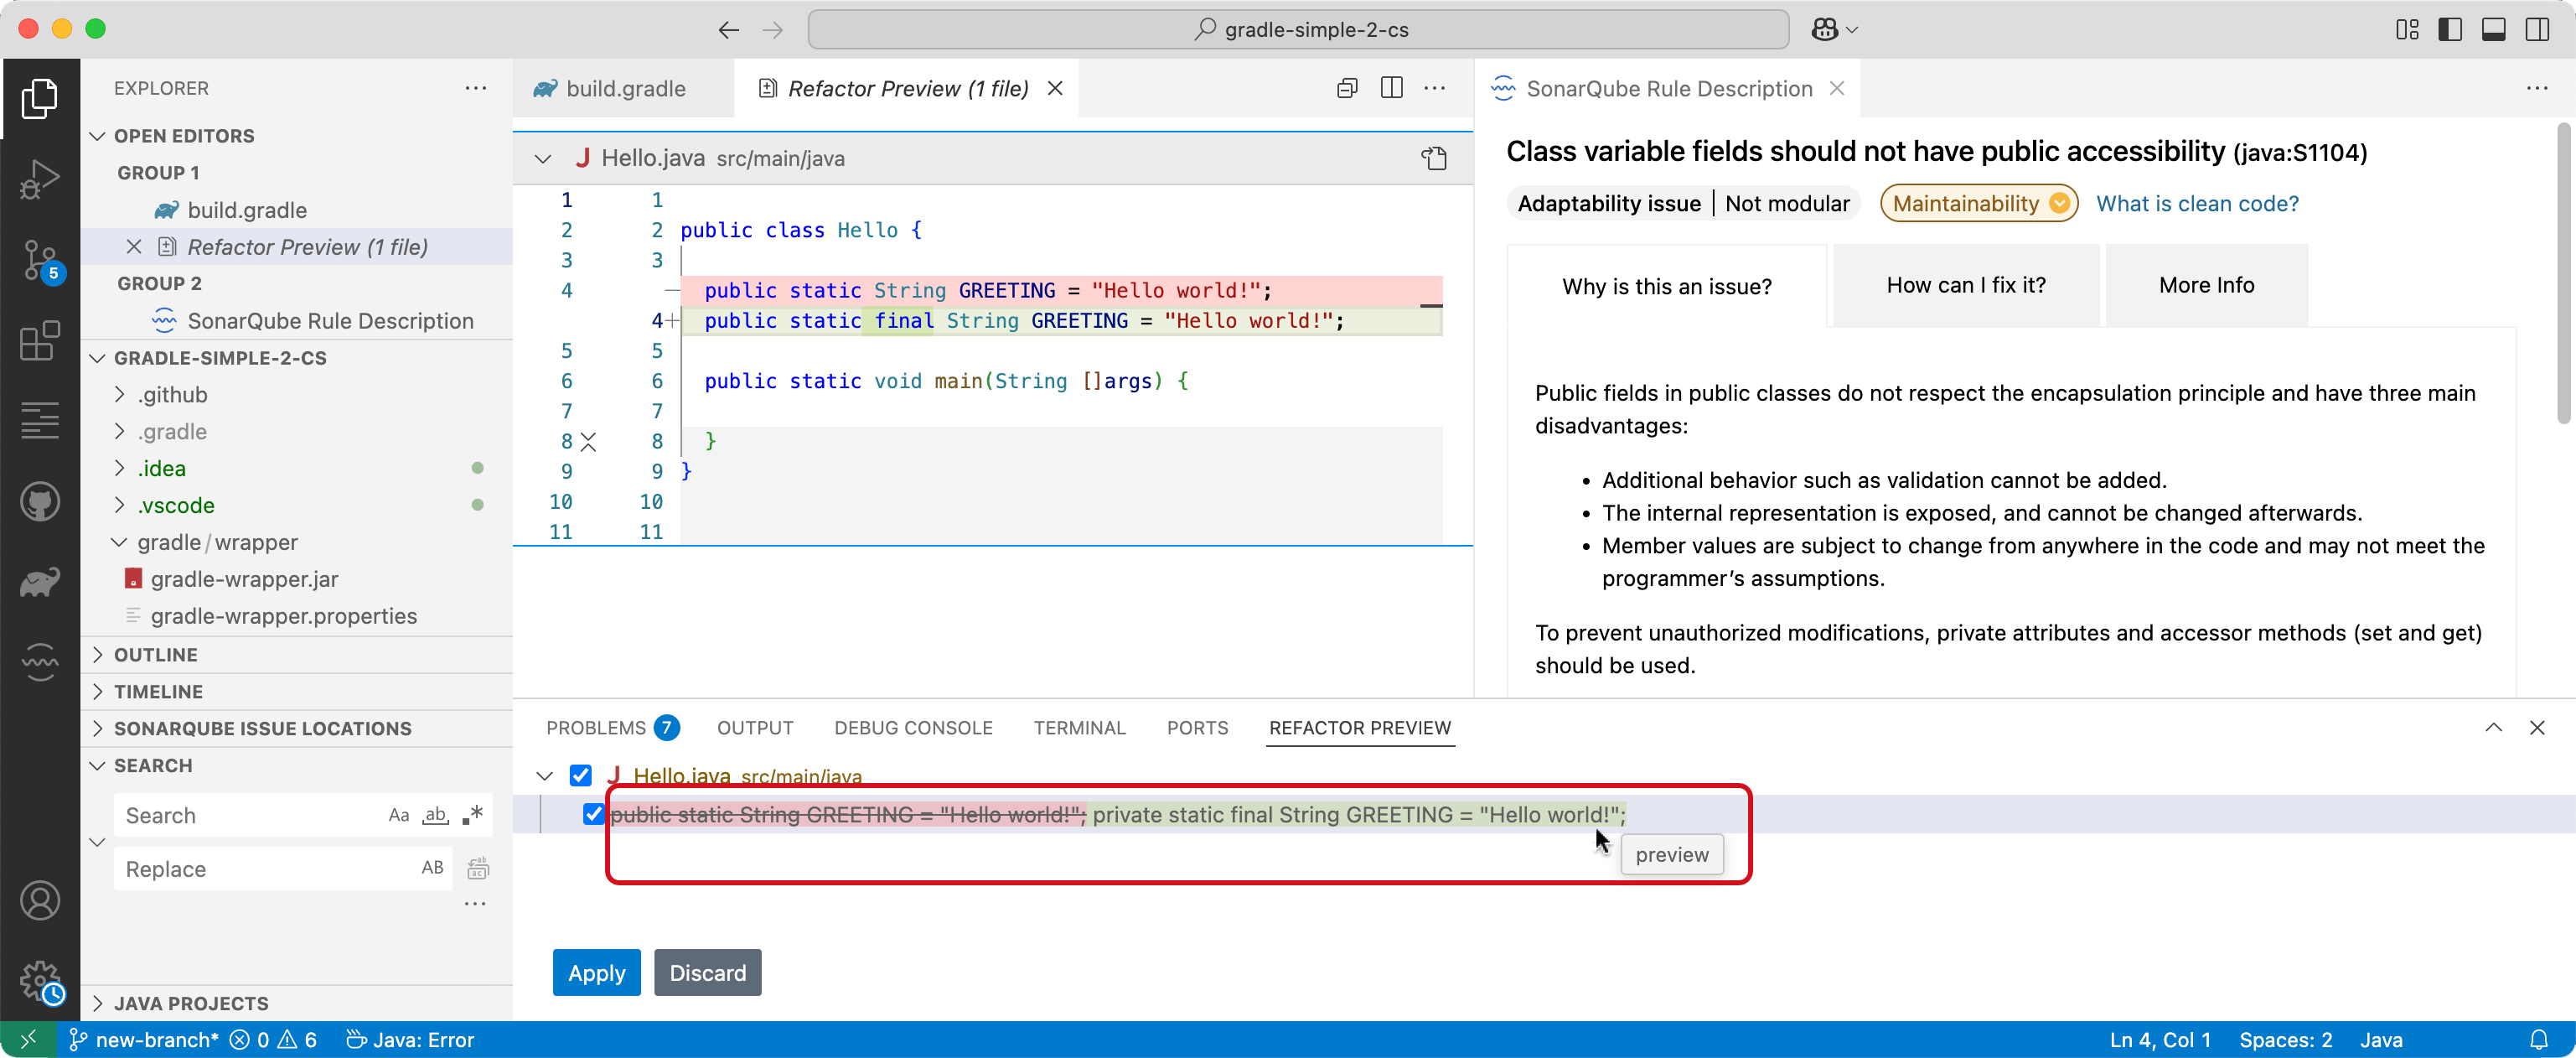Screen dimensions: 2576x1058
Task: Toggle Preserve Case in replace field
Action: point(432,868)
